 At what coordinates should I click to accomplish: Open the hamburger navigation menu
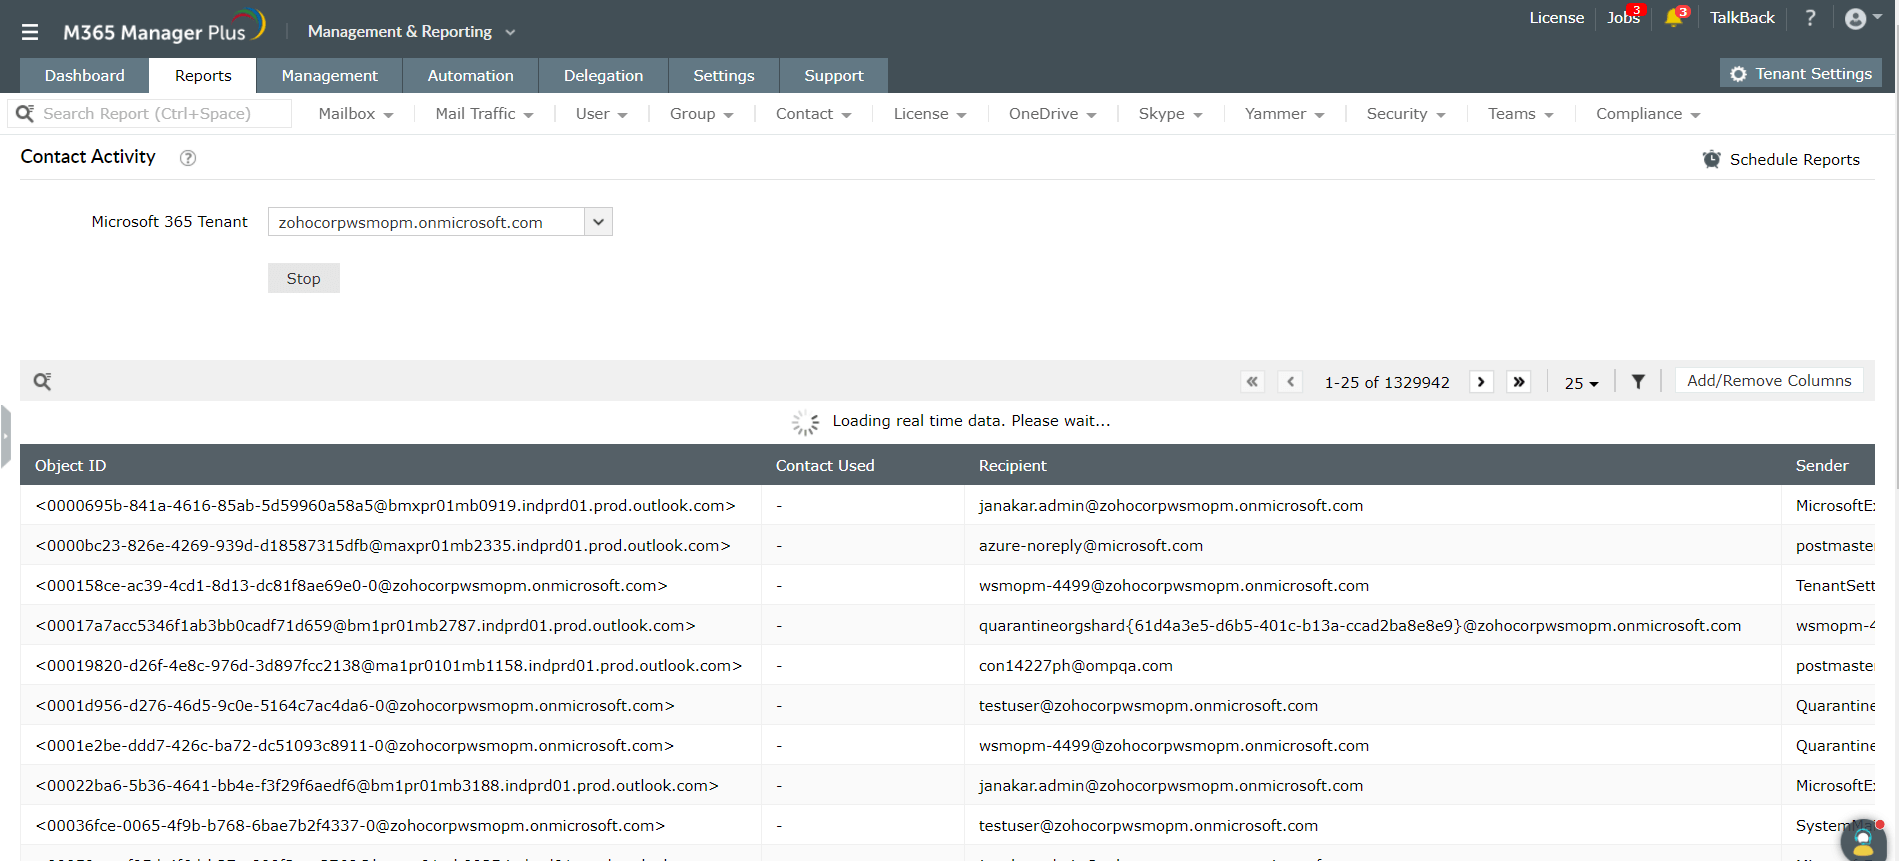30,32
